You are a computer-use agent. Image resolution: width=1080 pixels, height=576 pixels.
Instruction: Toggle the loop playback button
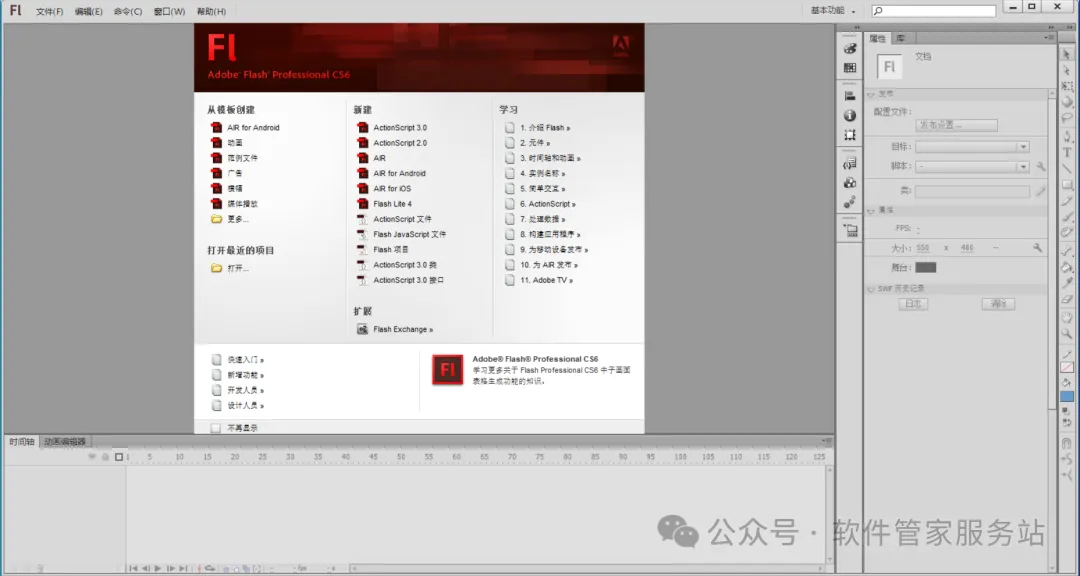pyautogui.click(x=210, y=568)
